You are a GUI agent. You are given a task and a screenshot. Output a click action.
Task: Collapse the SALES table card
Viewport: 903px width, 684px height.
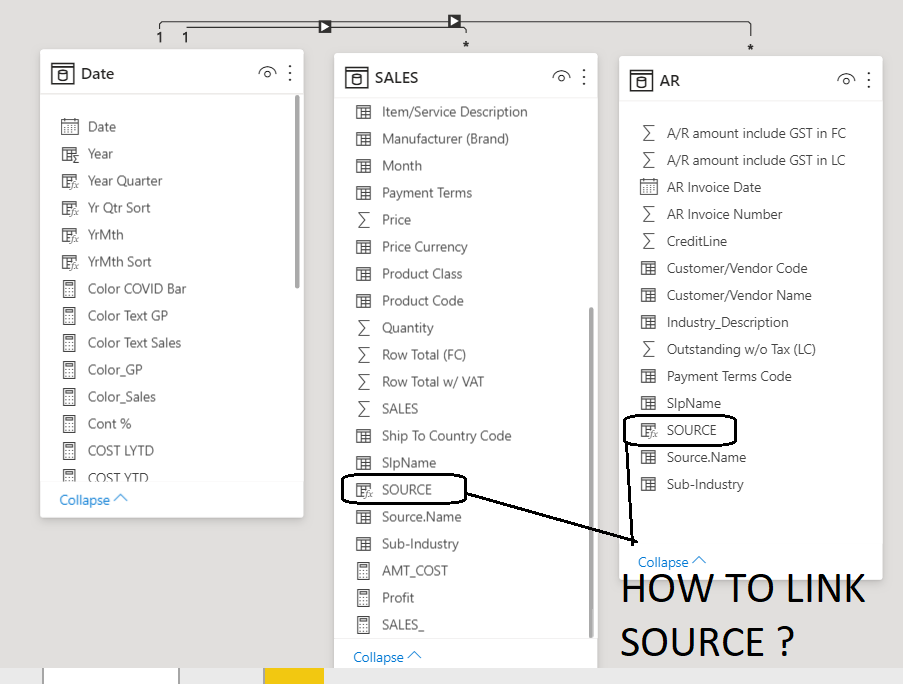(x=386, y=657)
